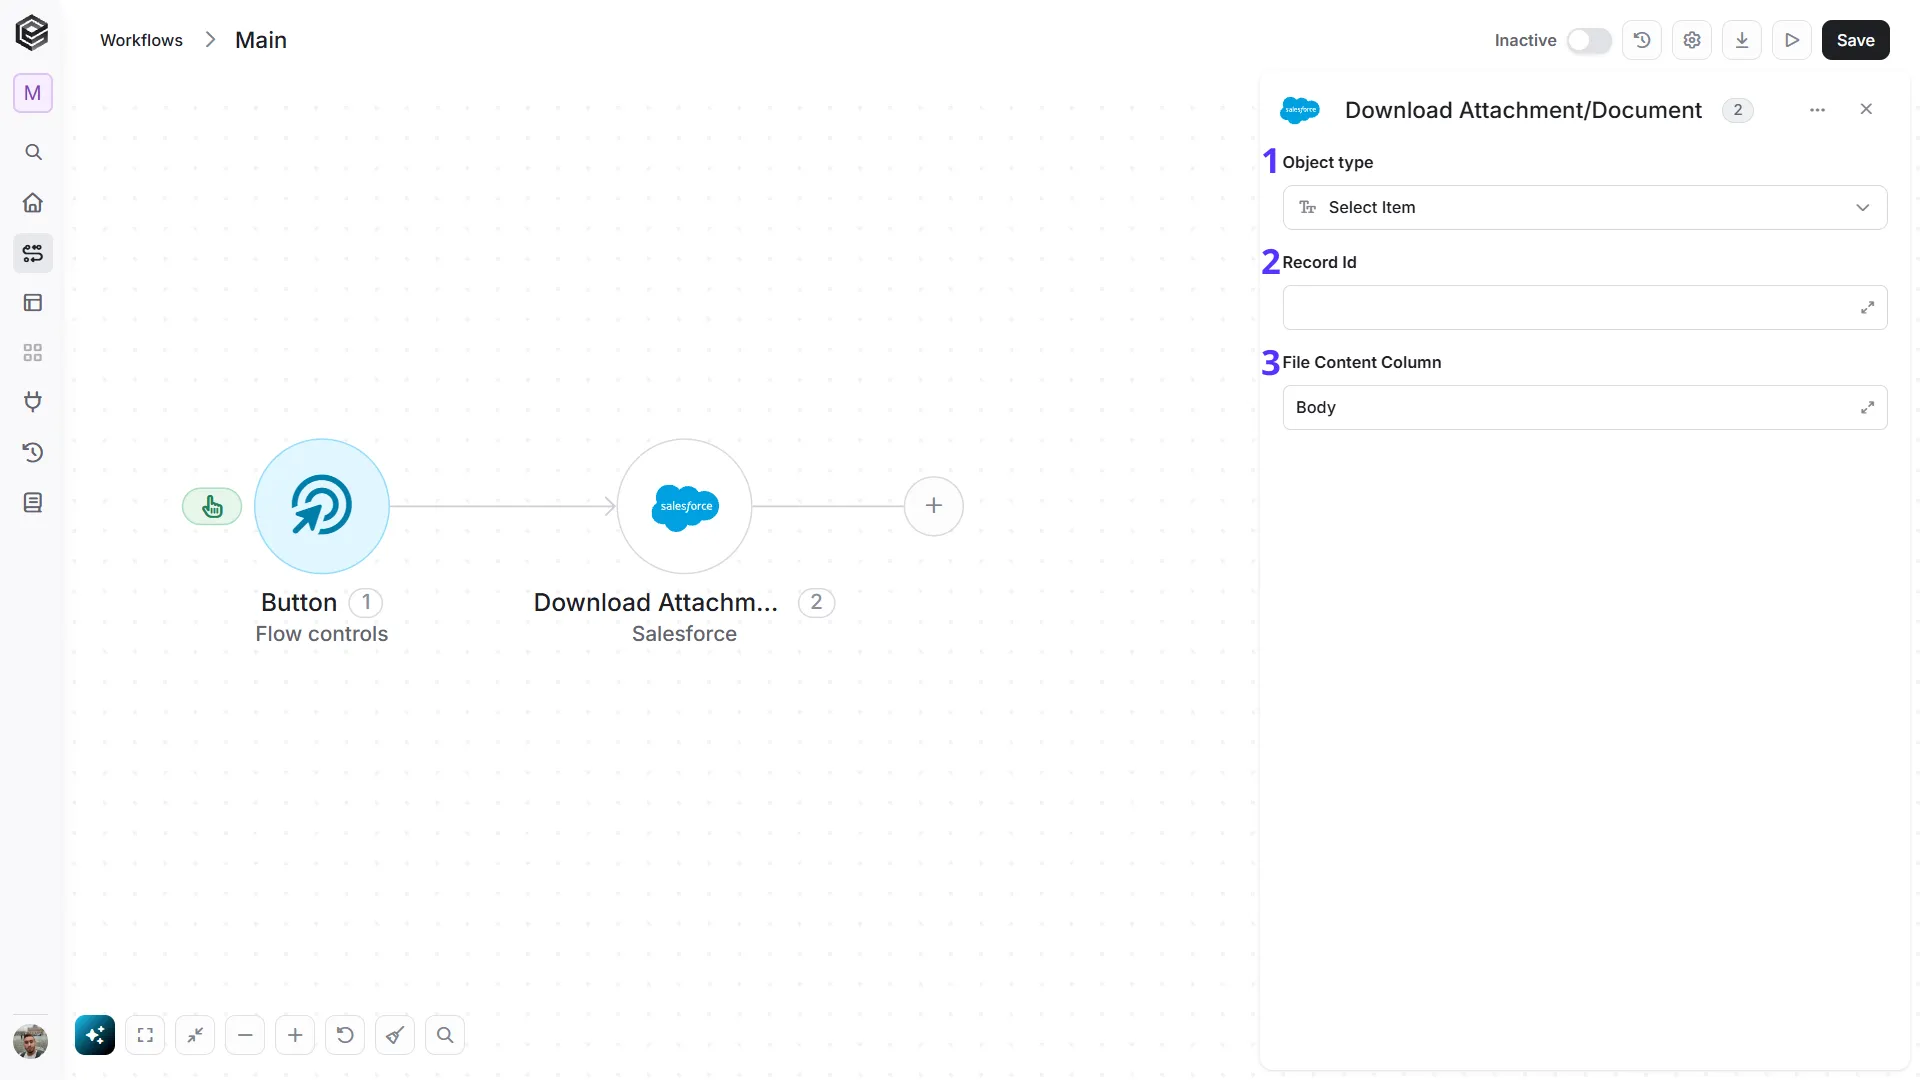The image size is (1920, 1080).
Task: Click the app logo in the top-left corner
Action: [32, 33]
